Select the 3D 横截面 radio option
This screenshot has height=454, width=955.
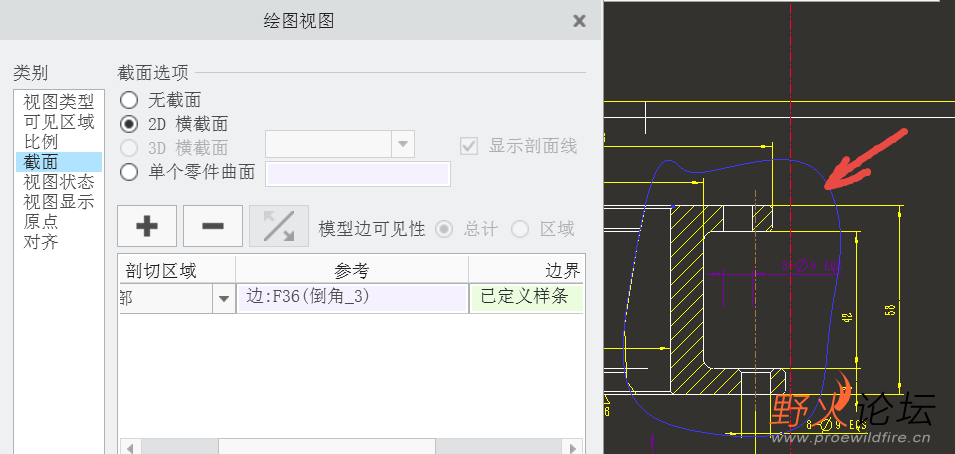click(x=129, y=148)
